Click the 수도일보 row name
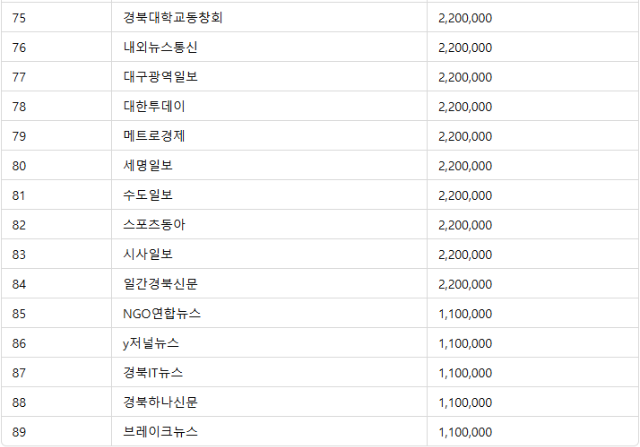 [148, 195]
